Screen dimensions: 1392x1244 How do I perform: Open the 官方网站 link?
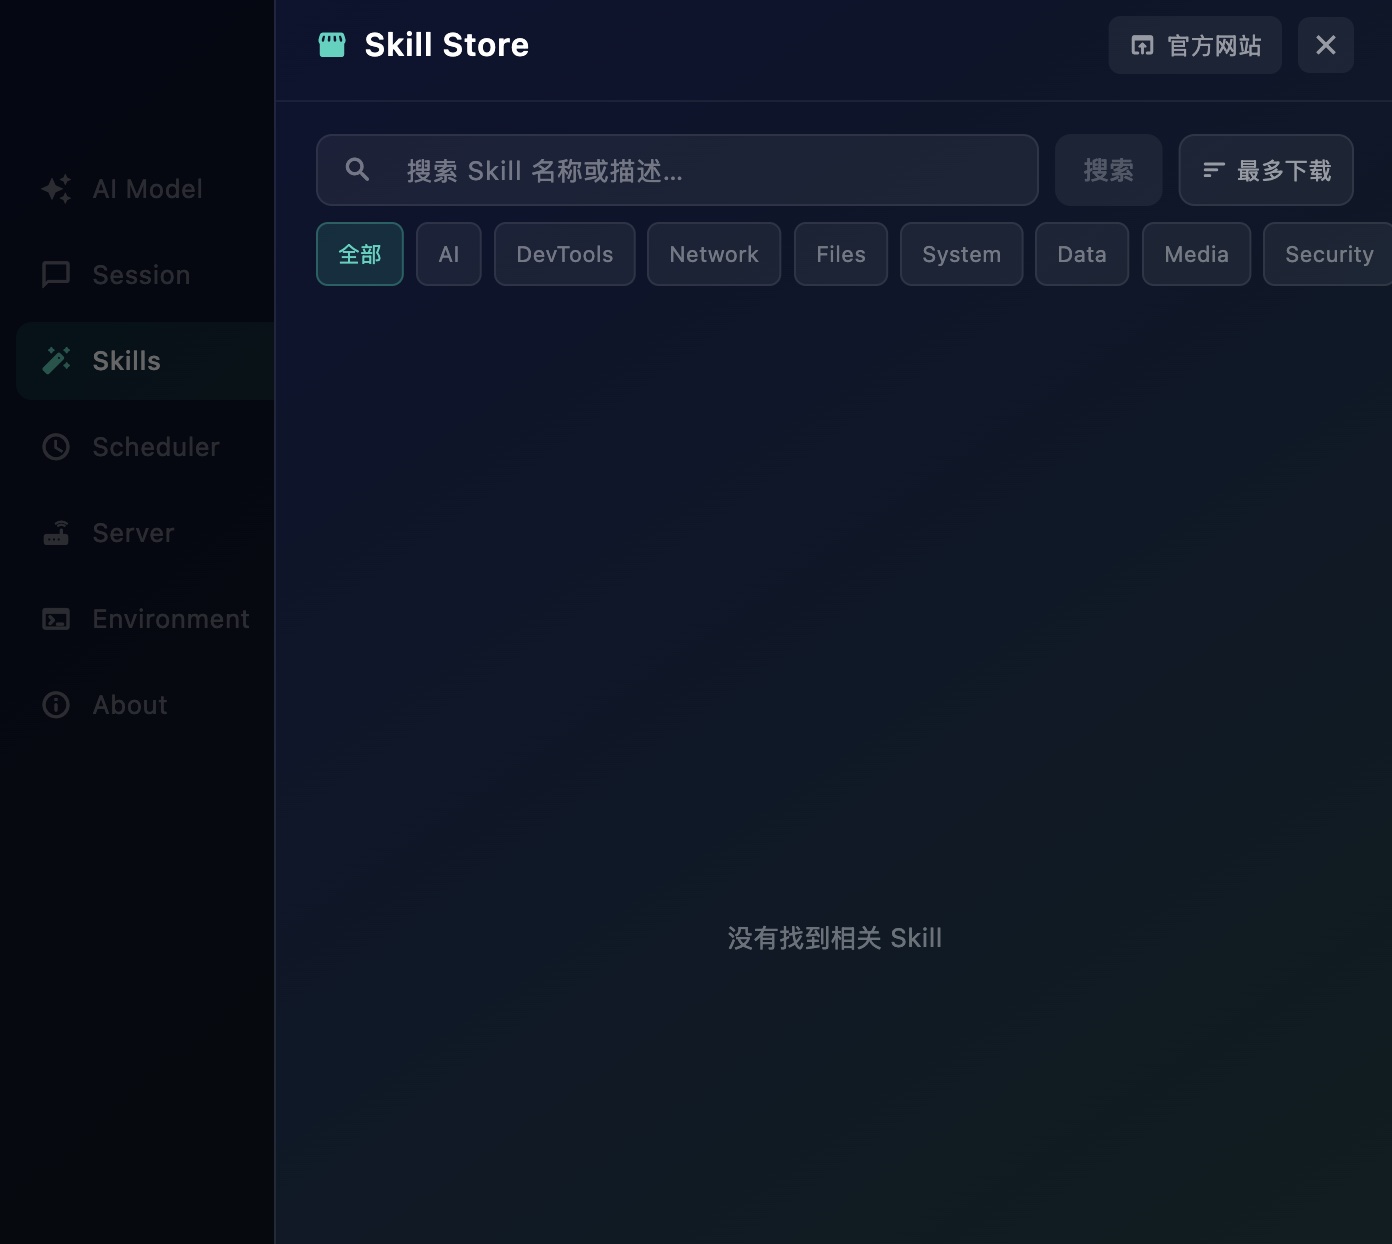(1194, 45)
